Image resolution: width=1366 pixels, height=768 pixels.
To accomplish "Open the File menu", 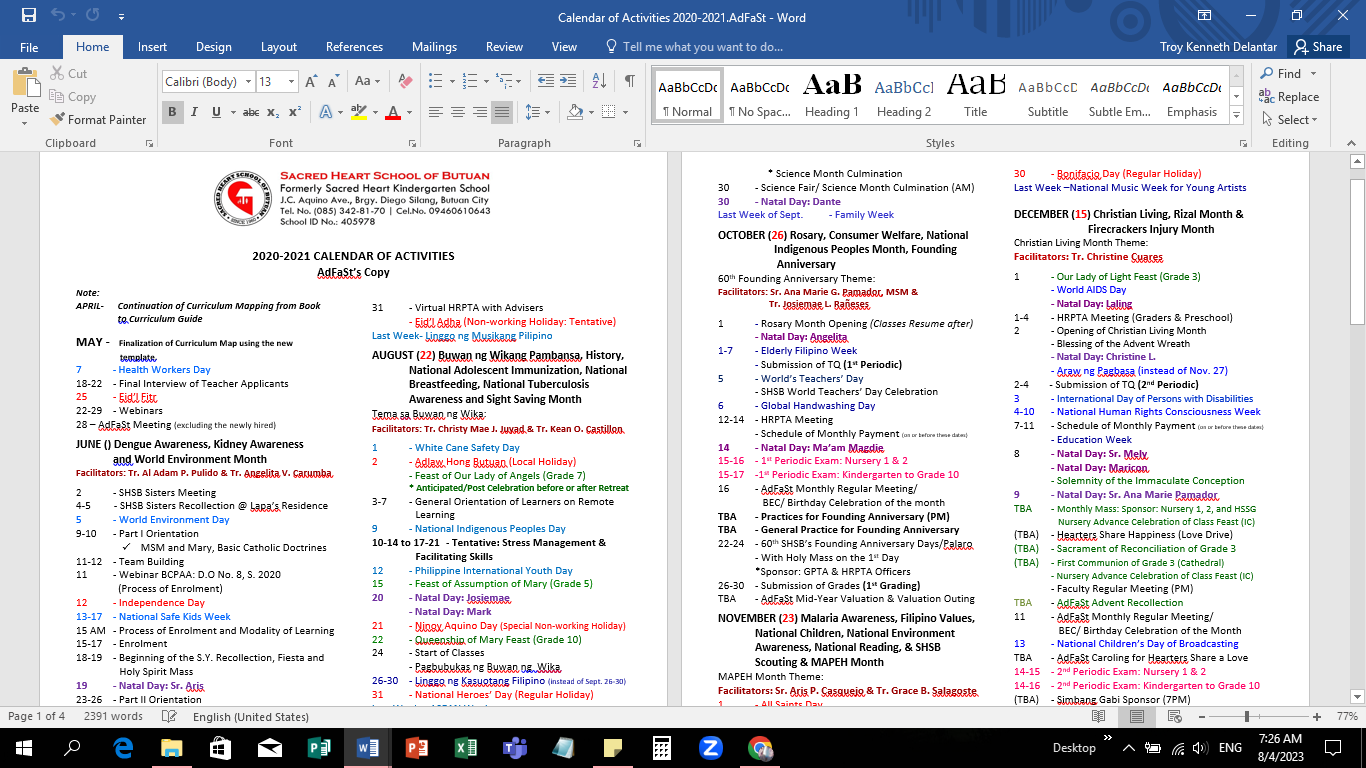I will click(x=29, y=47).
